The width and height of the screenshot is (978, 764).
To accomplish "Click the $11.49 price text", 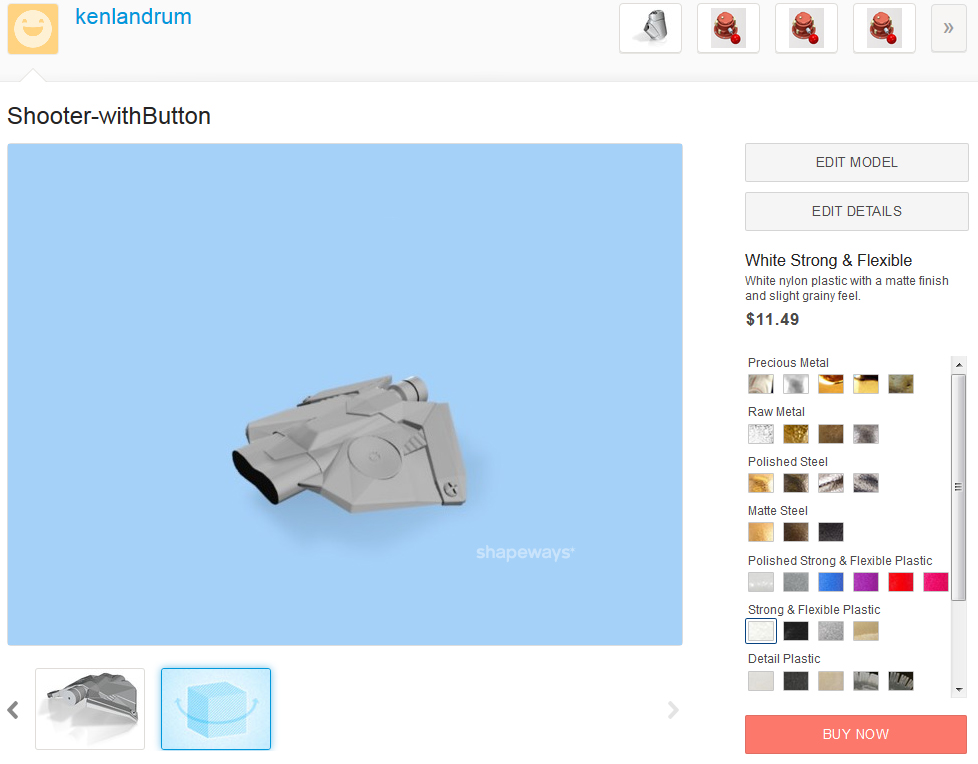I will tap(772, 319).
